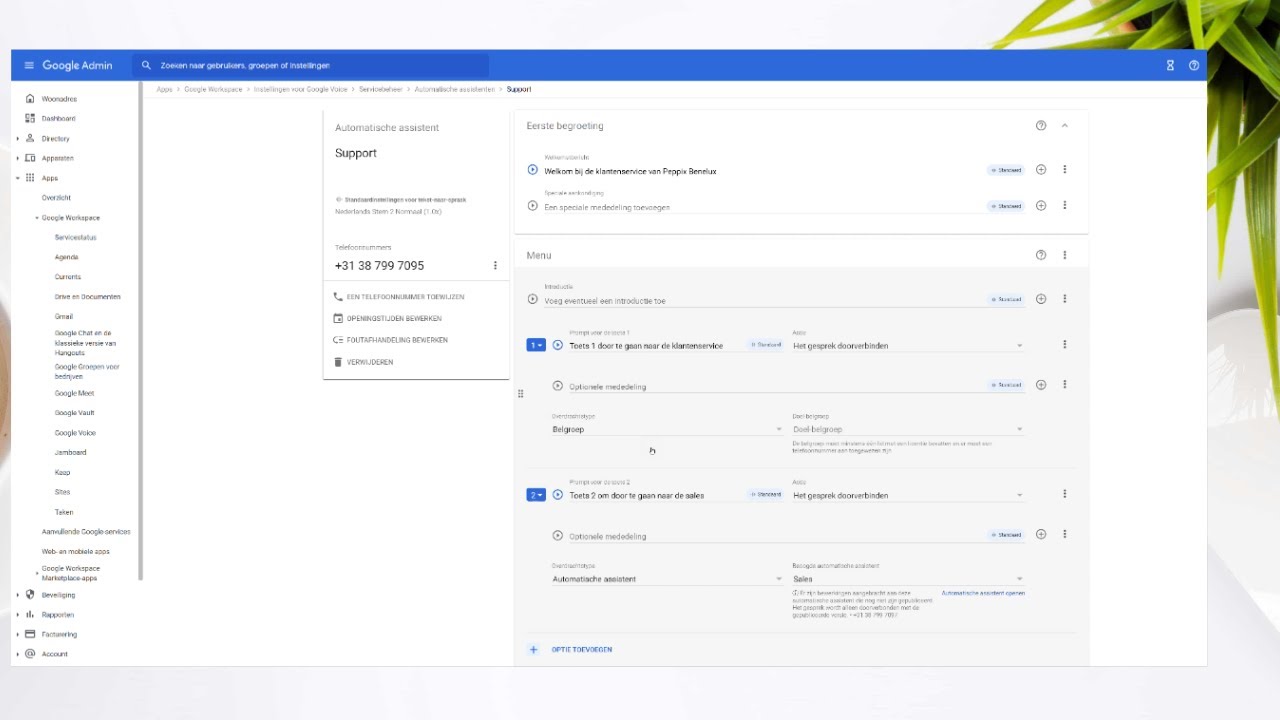Open Google Voice in the sidebar

click(75, 433)
